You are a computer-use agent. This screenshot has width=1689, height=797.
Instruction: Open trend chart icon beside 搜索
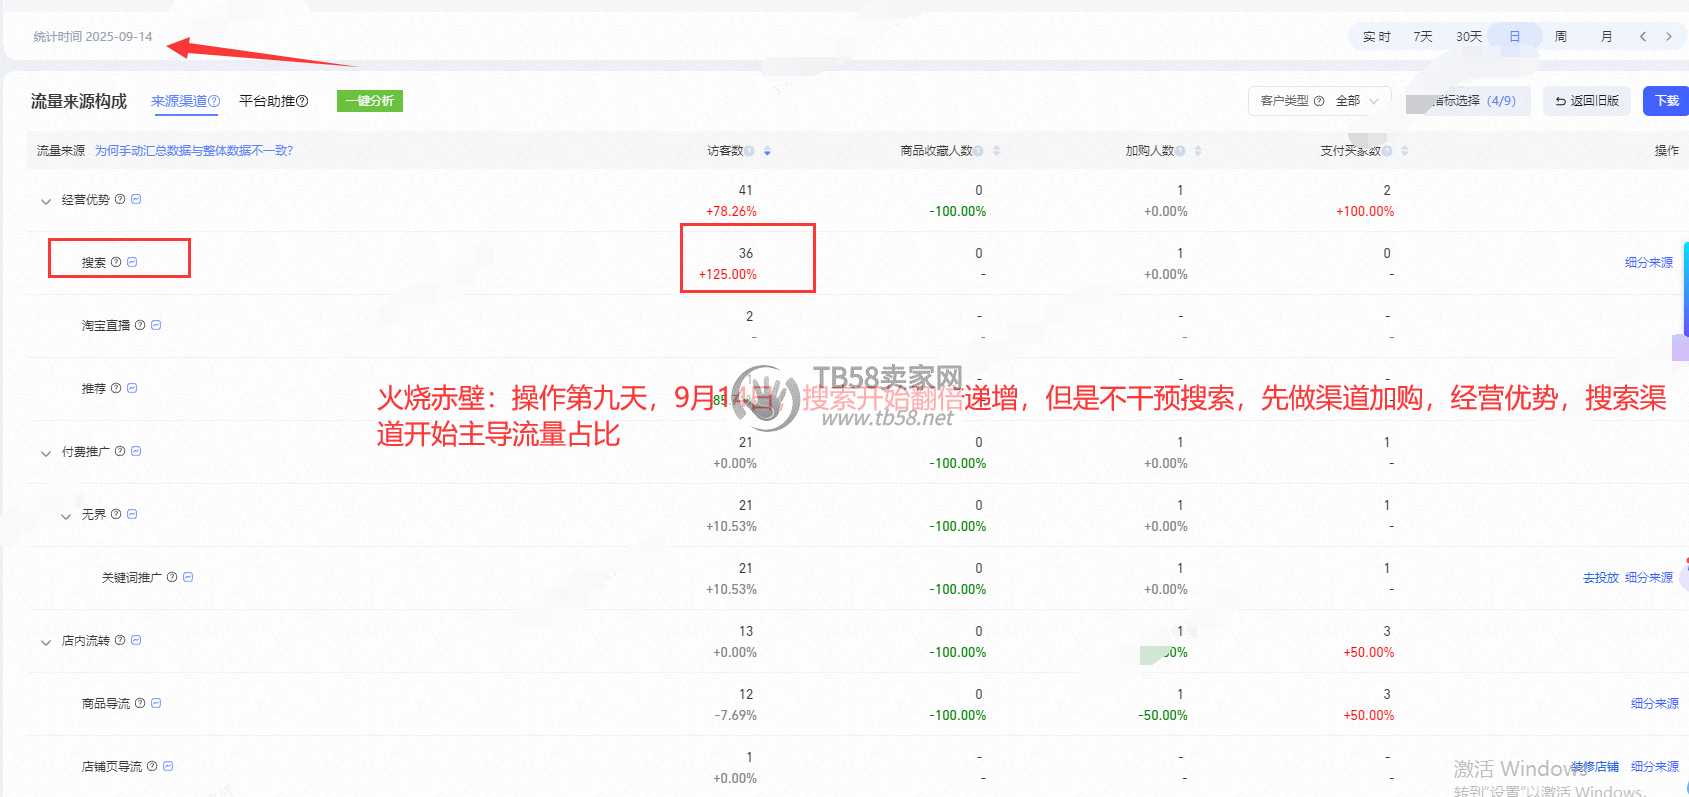tap(132, 262)
